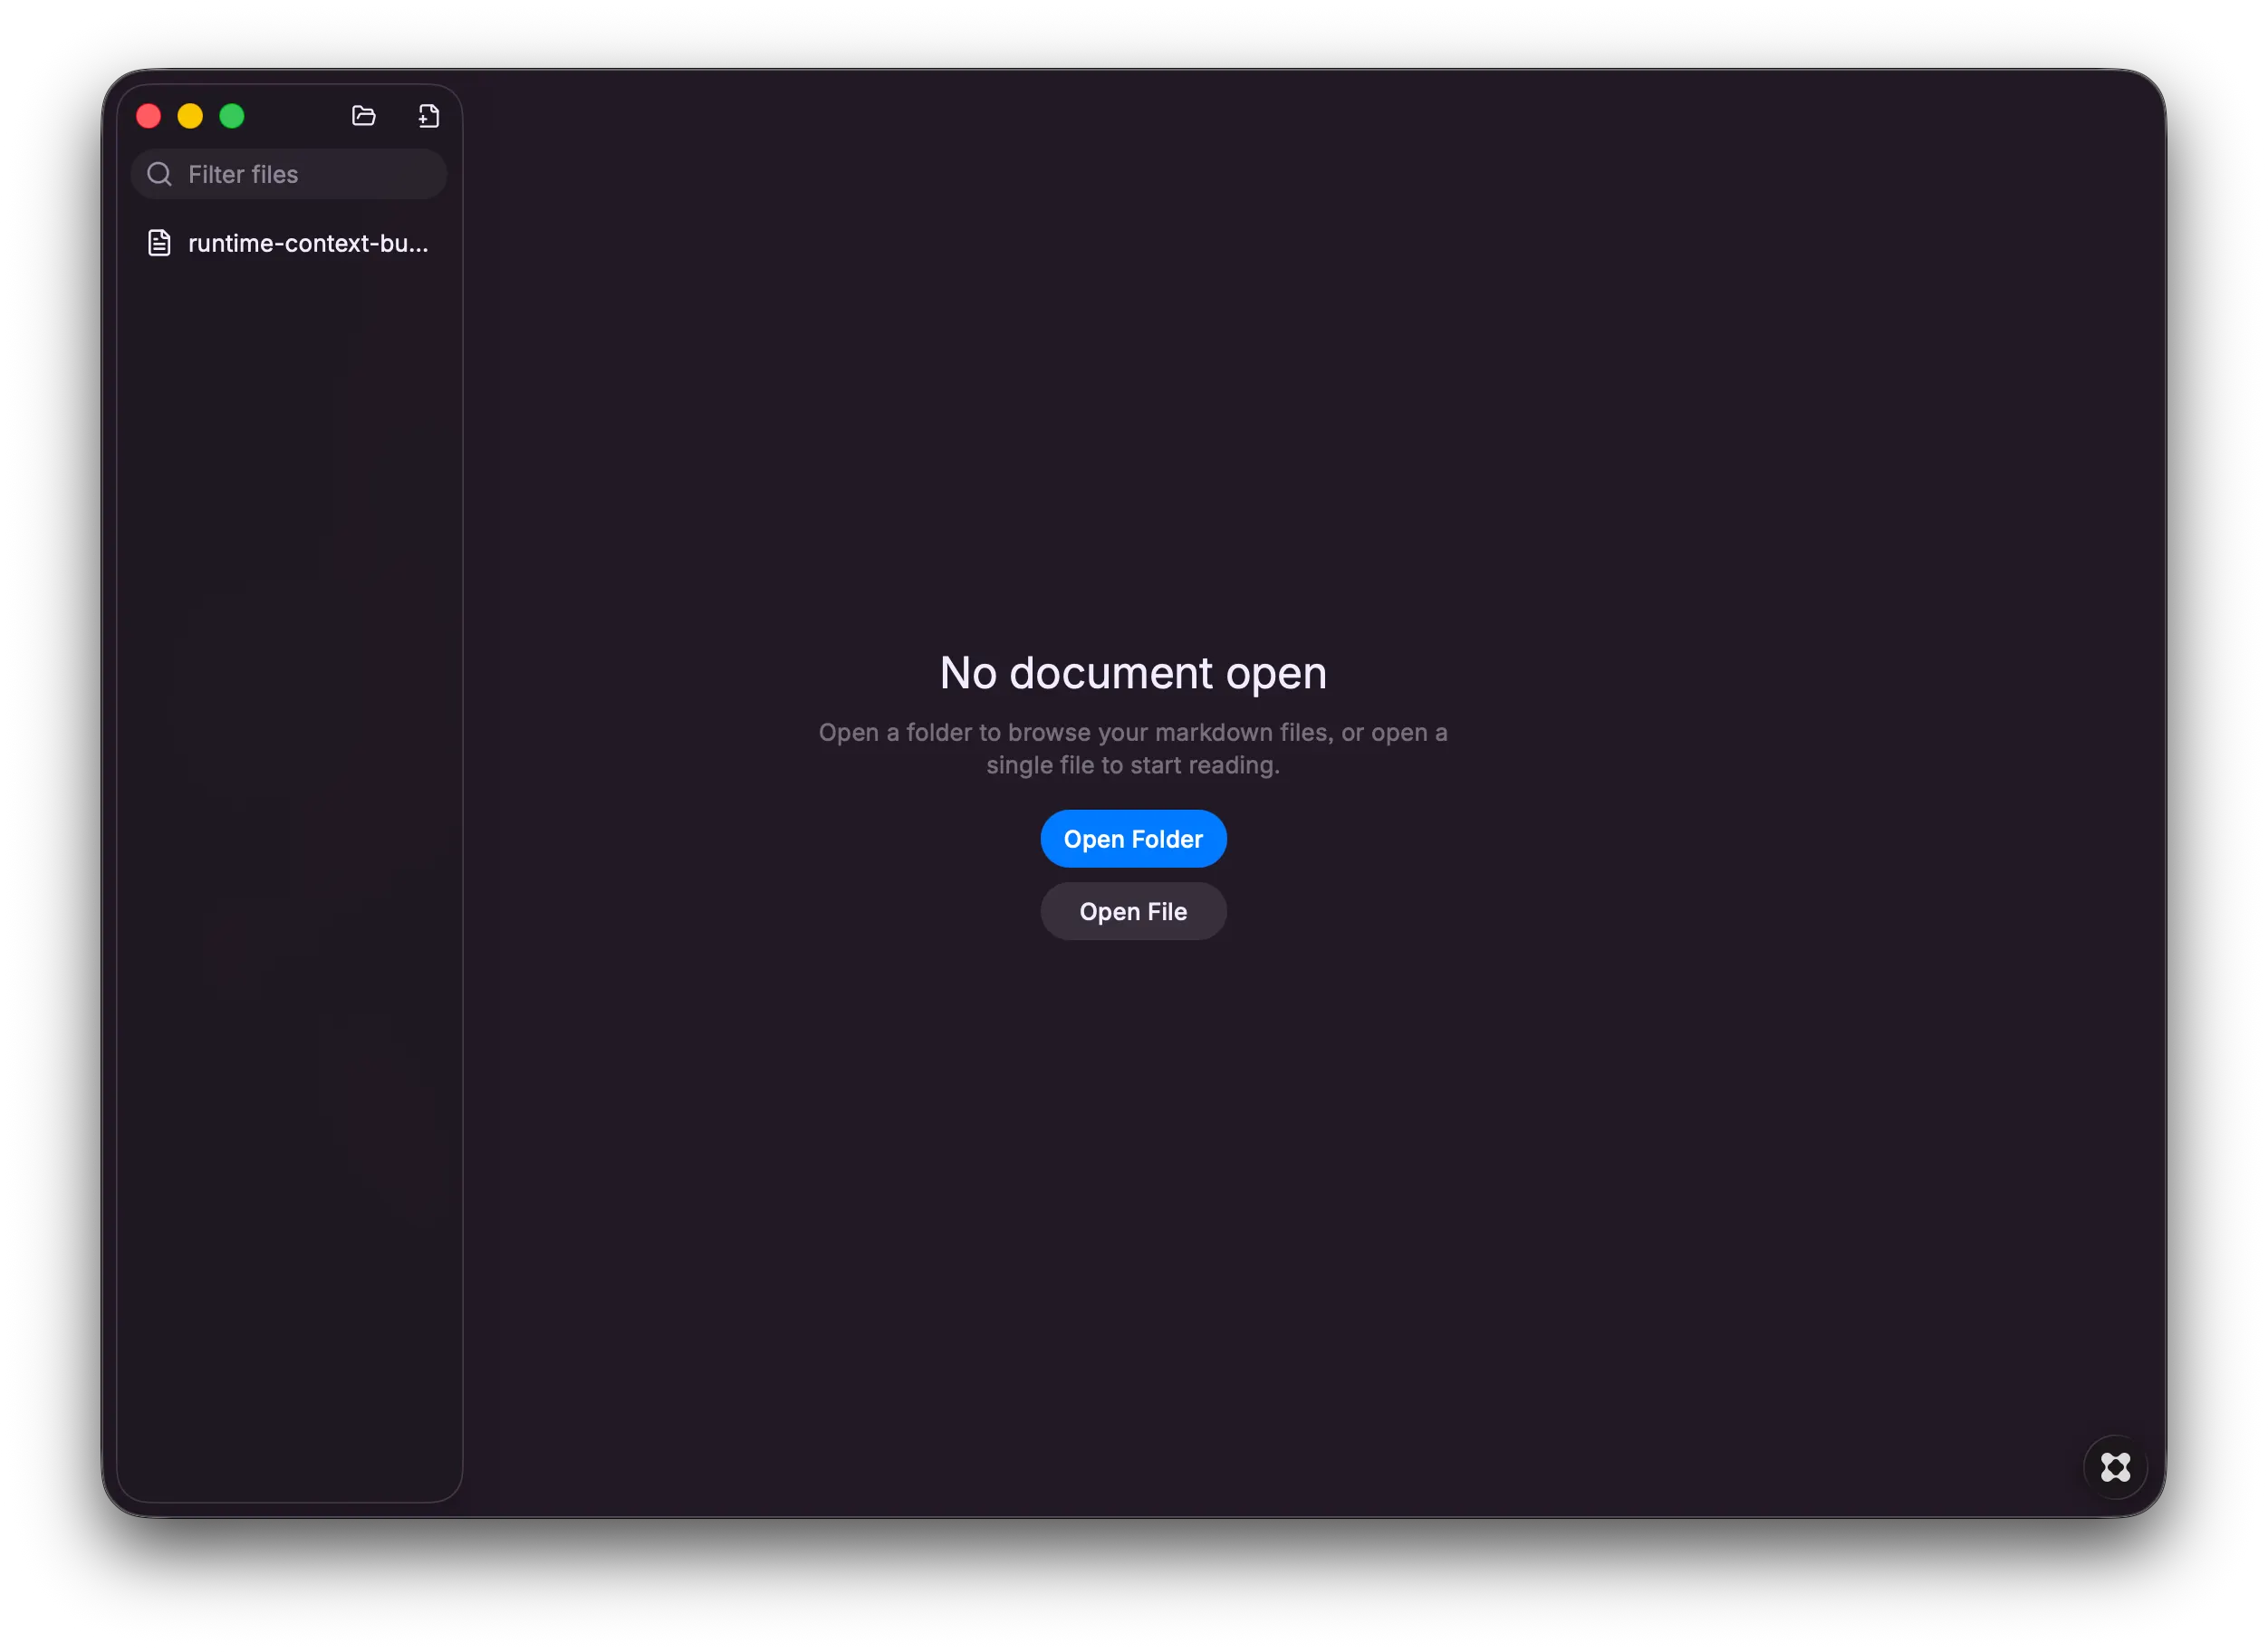2268x1652 pixels.
Task: Click the search magnifier icon
Action: point(159,174)
